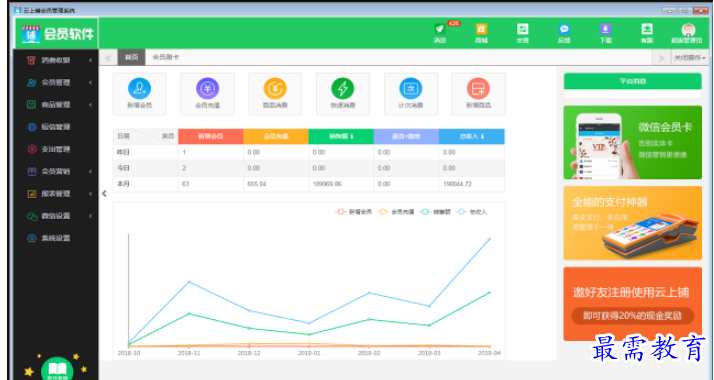The image size is (714, 380).
Task: Click the 微信设置 WeChat icon
Action: pyautogui.click(x=31, y=216)
